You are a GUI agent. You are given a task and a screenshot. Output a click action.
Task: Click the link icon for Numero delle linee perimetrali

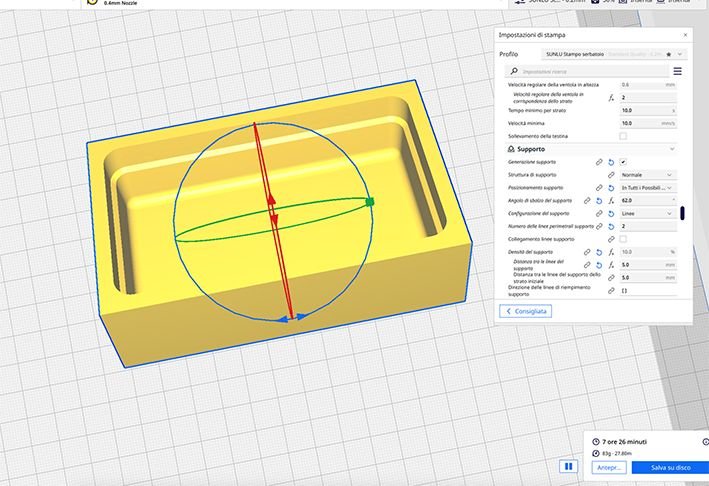[x=599, y=226]
